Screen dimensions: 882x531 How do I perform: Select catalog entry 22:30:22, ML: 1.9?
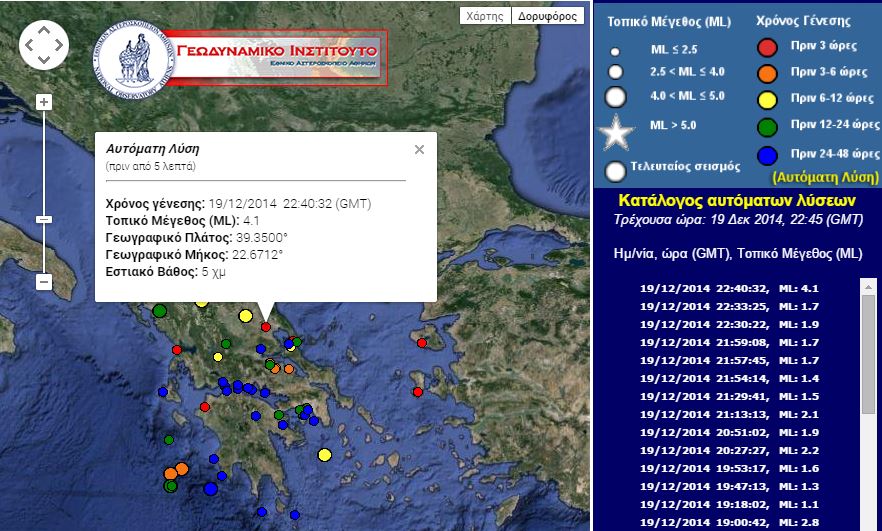coord(729,325)
